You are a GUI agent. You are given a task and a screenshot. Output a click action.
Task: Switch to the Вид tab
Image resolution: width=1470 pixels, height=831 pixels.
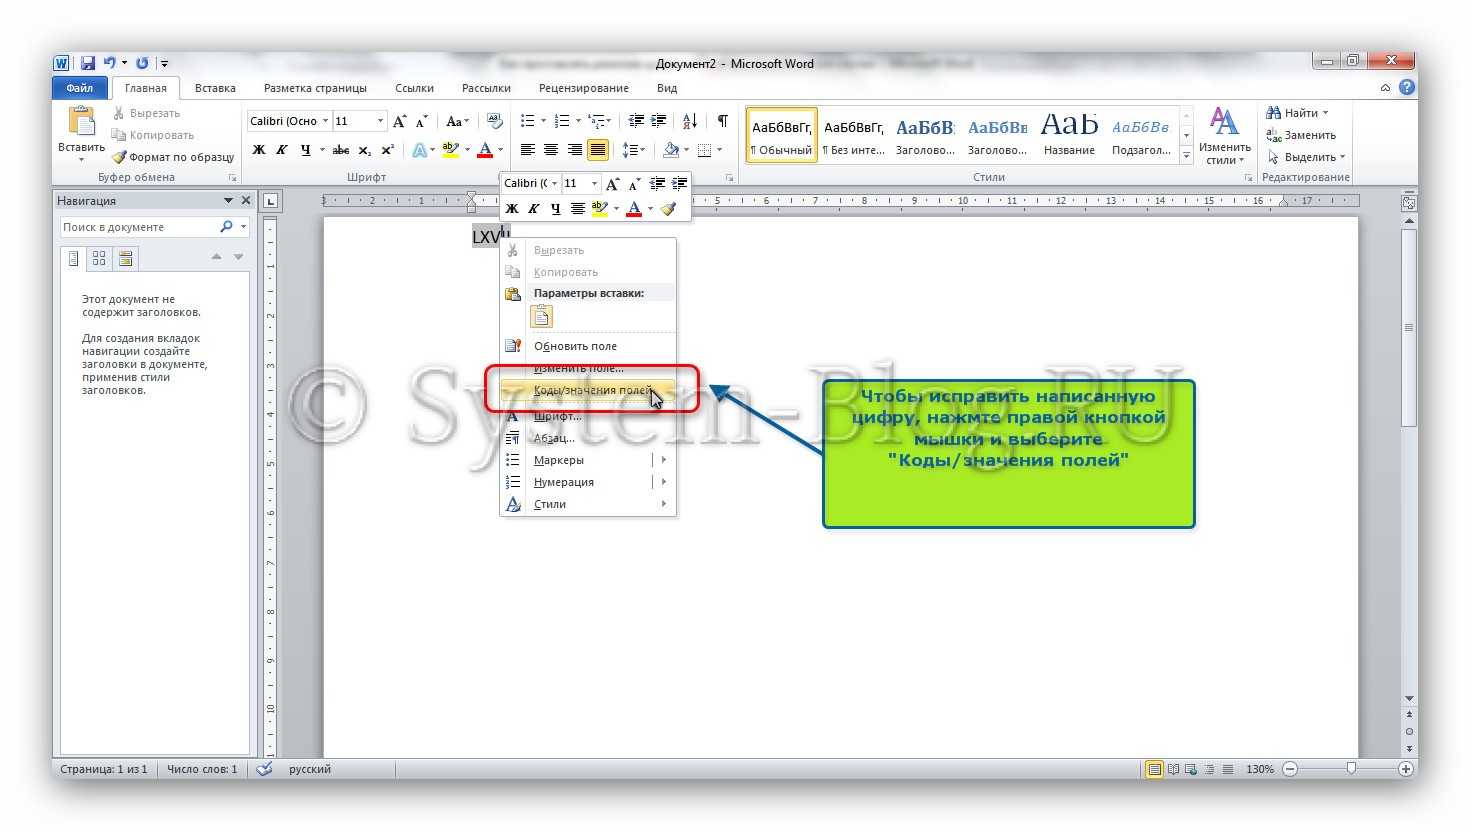[x=667, y=88]
